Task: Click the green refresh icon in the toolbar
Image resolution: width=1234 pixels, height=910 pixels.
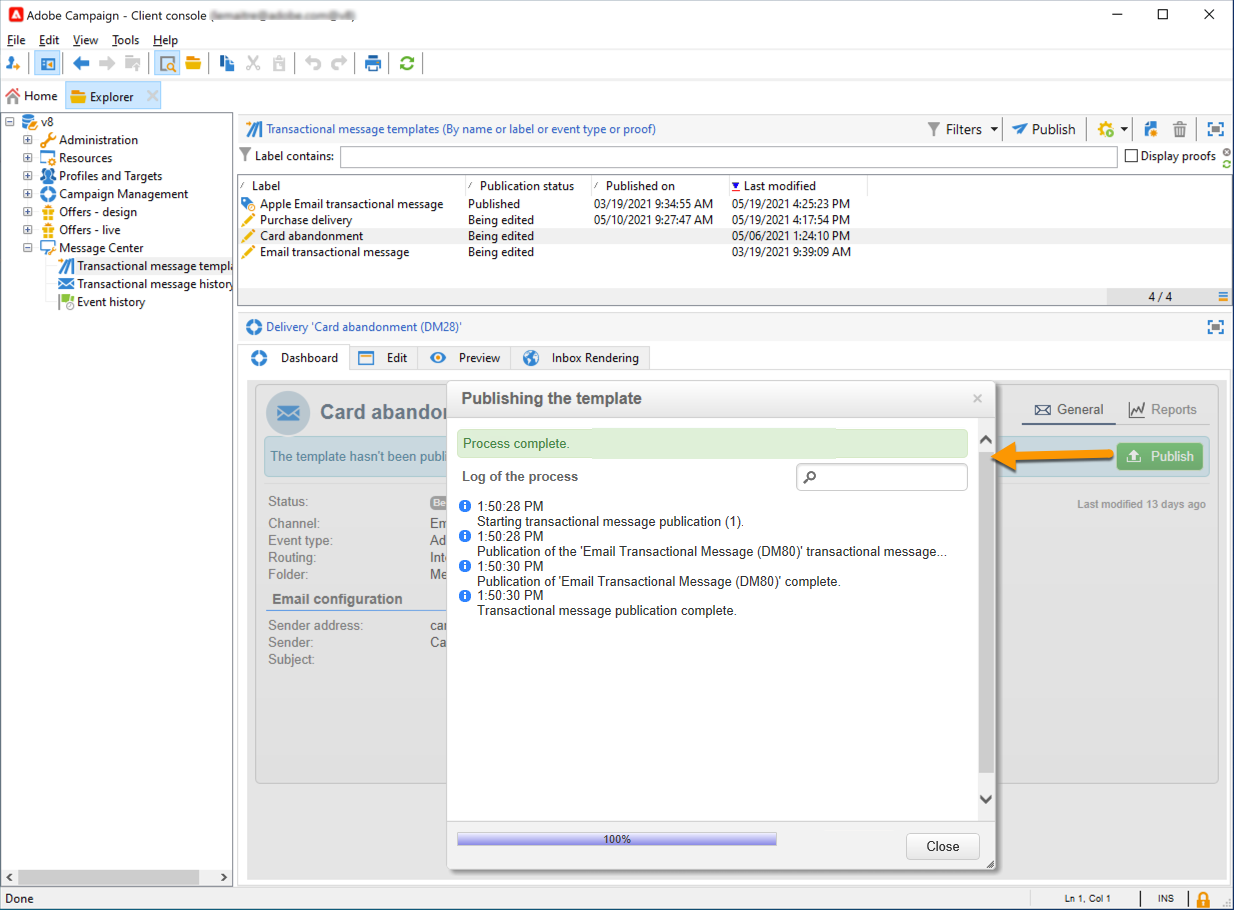Action: pyautogui.click(x=406, y=63)
